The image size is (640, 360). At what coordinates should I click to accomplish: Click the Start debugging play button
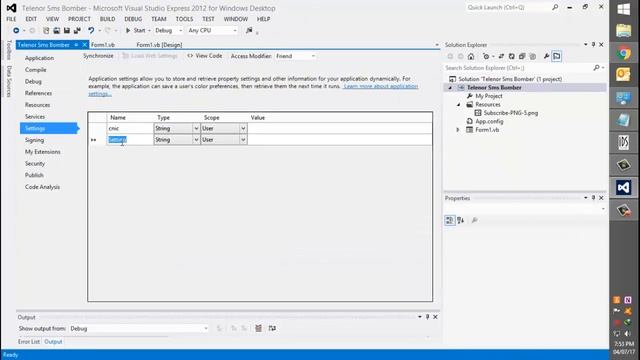(128, 31)
